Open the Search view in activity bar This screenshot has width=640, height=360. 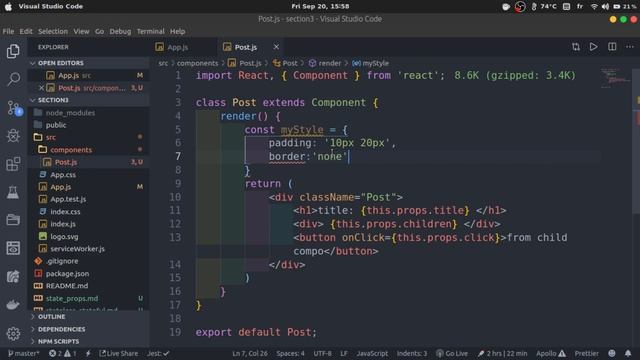(x=13, y=79)
